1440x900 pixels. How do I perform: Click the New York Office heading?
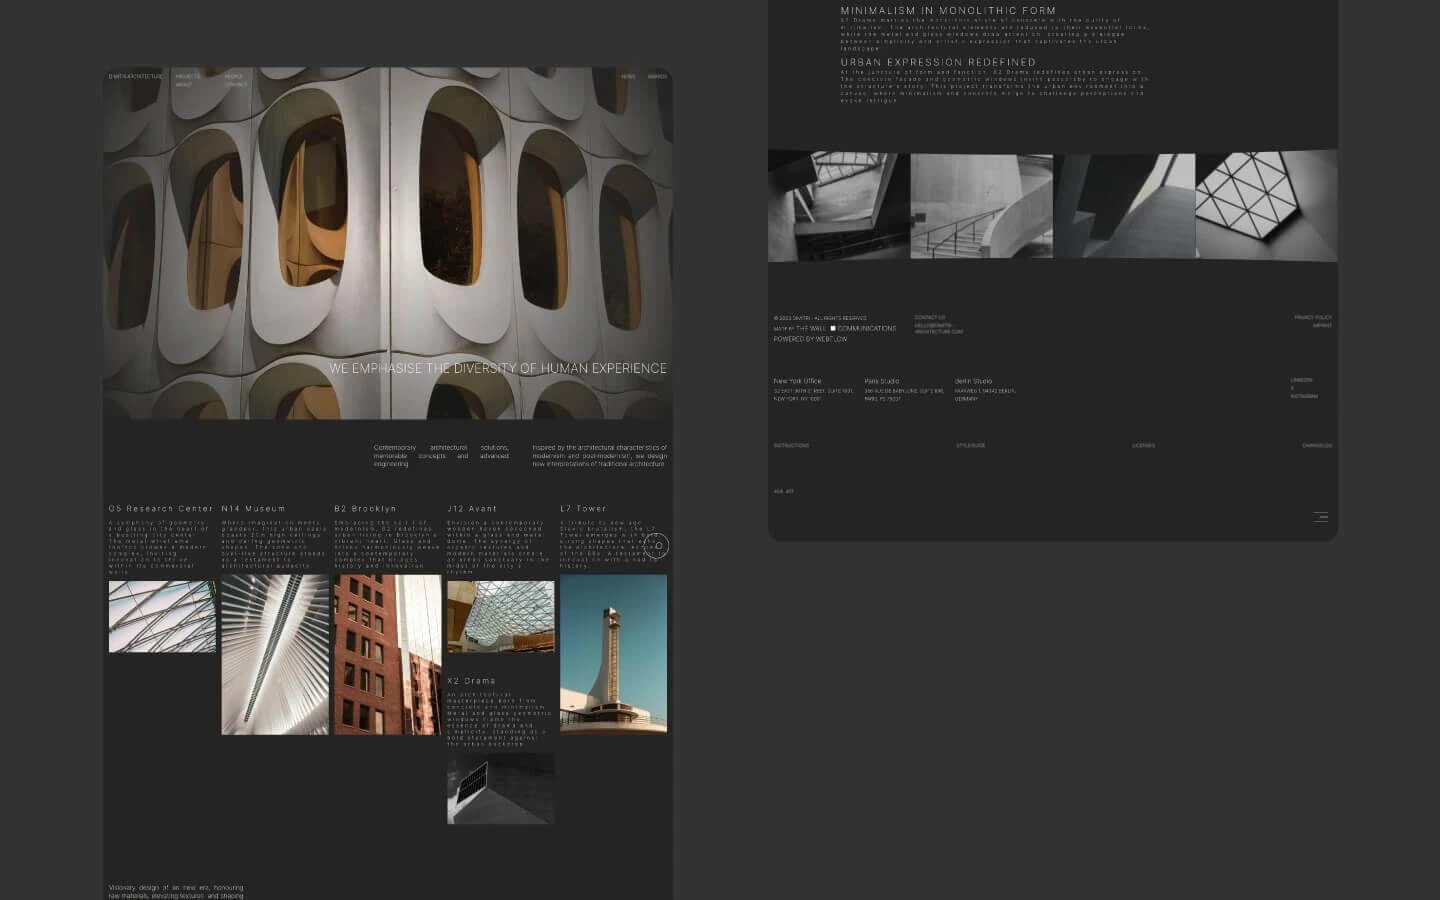coord(797,381)
